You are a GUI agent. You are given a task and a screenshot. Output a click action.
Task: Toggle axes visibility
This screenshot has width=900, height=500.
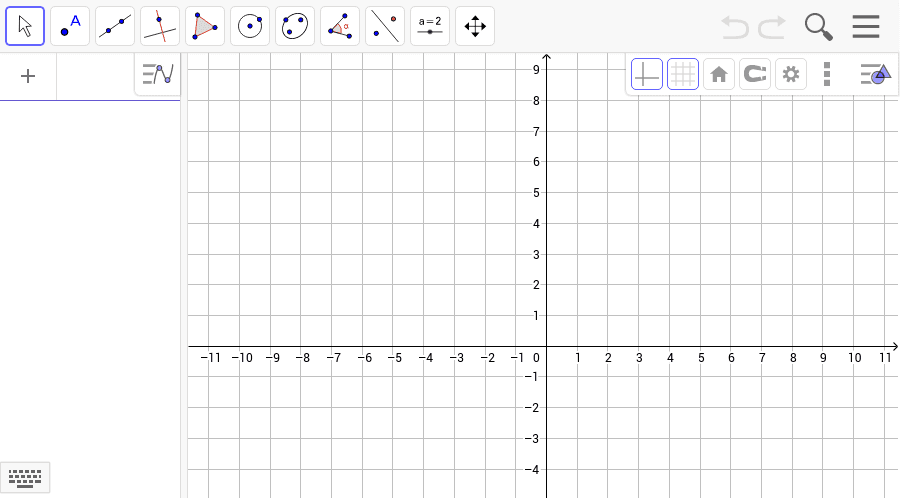647,74
